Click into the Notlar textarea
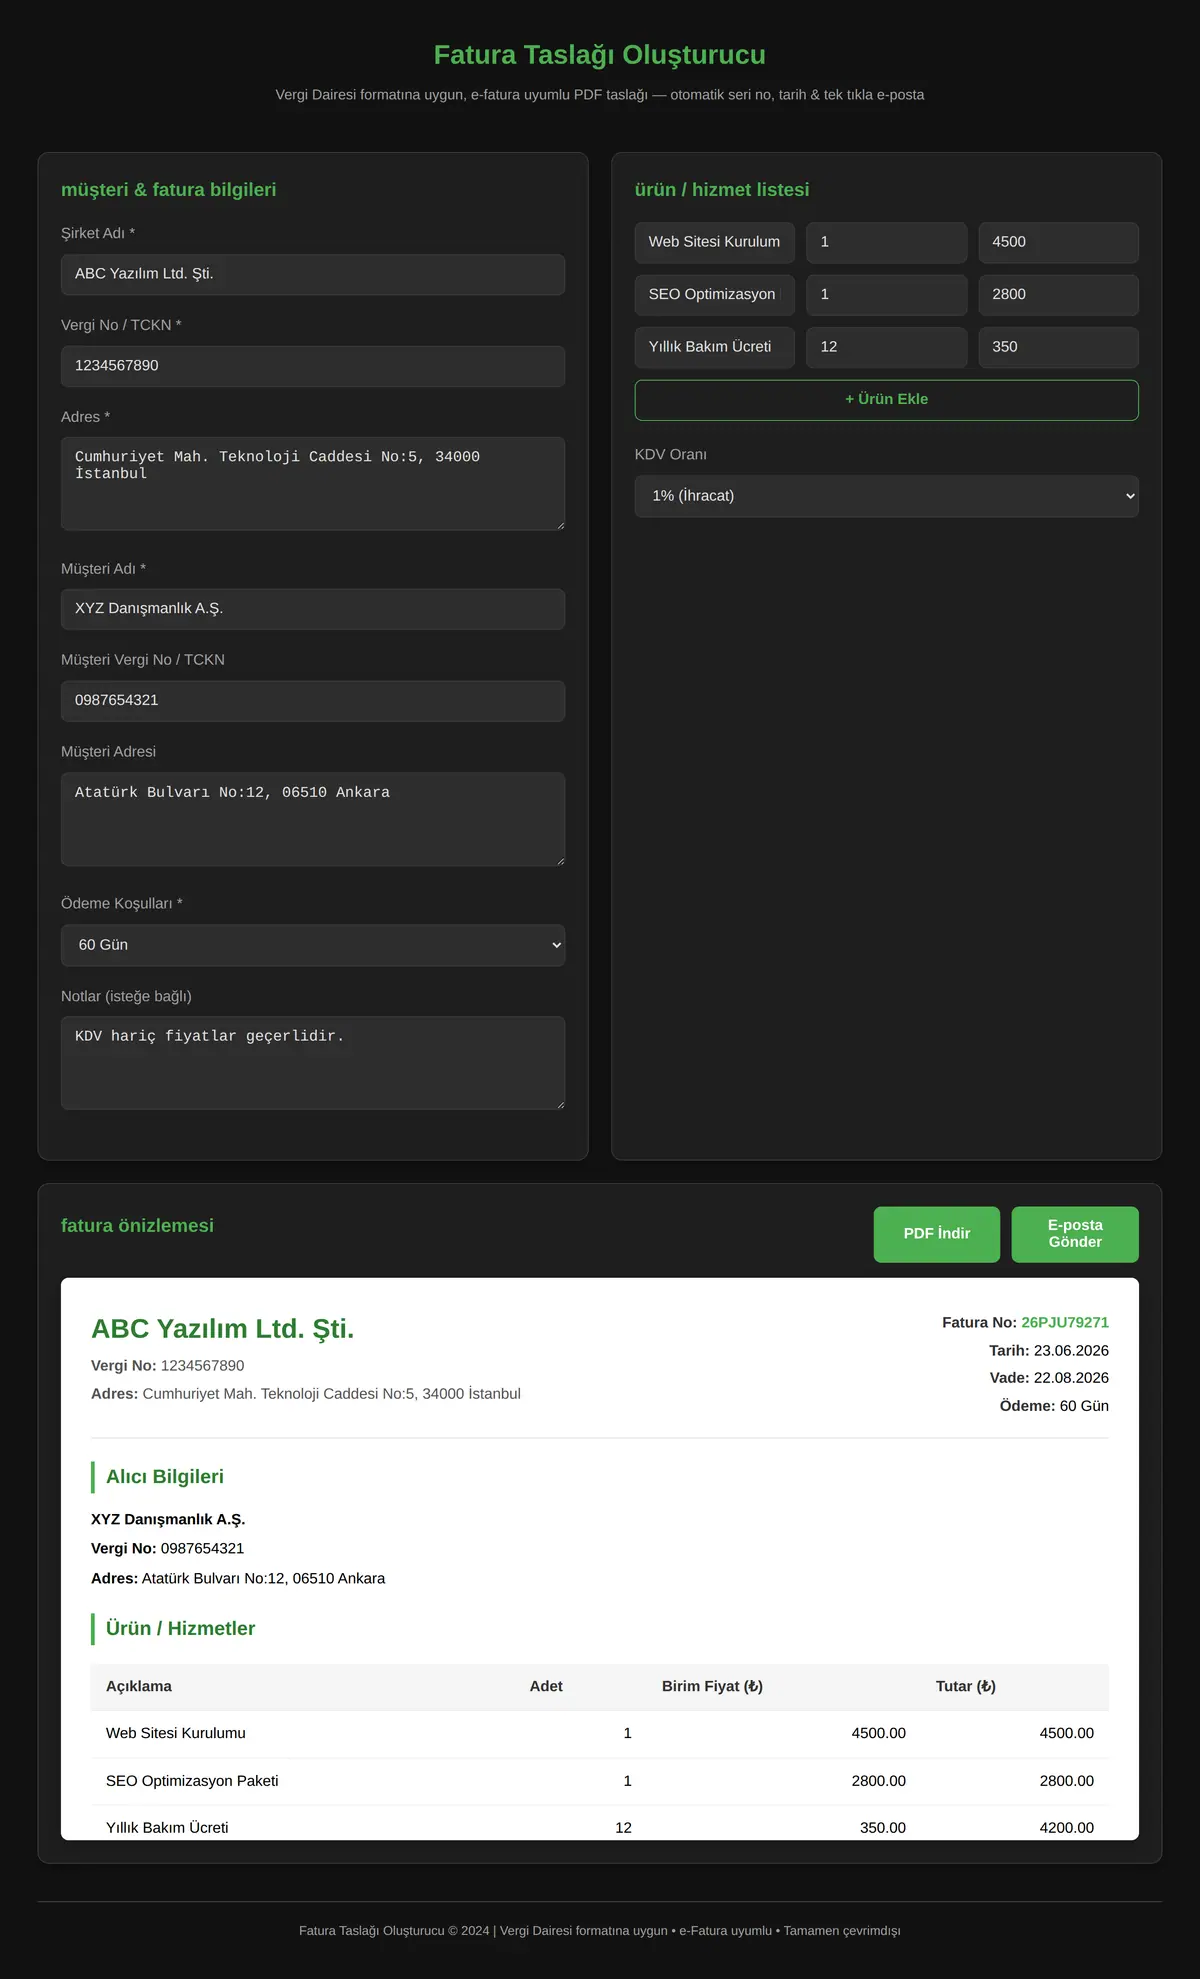The width and height of the screenshot is (1200, 1979). [x=313, y=1063]
